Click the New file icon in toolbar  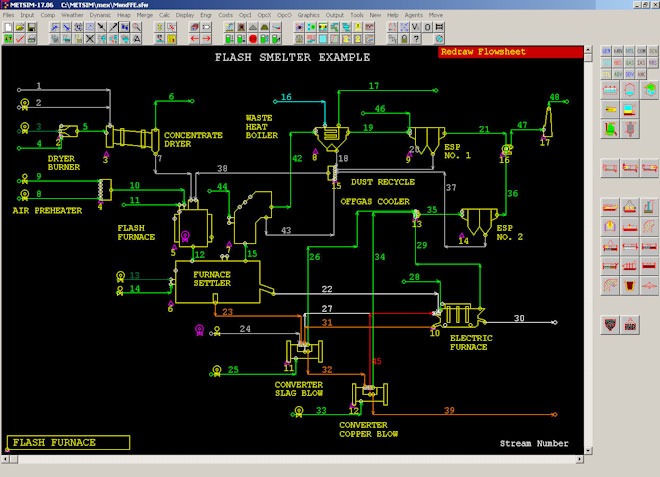(8, 27)
